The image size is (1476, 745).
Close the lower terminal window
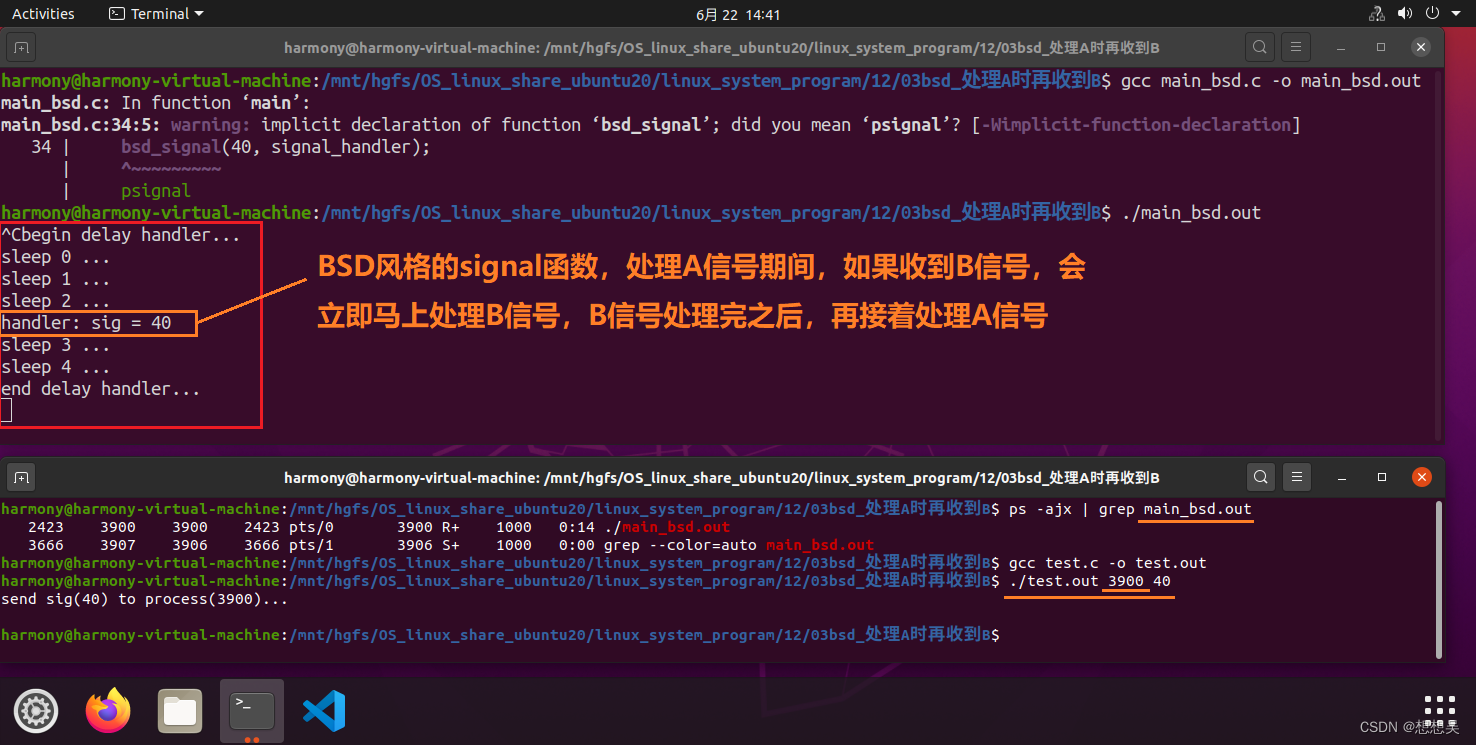coord(1421,477)
